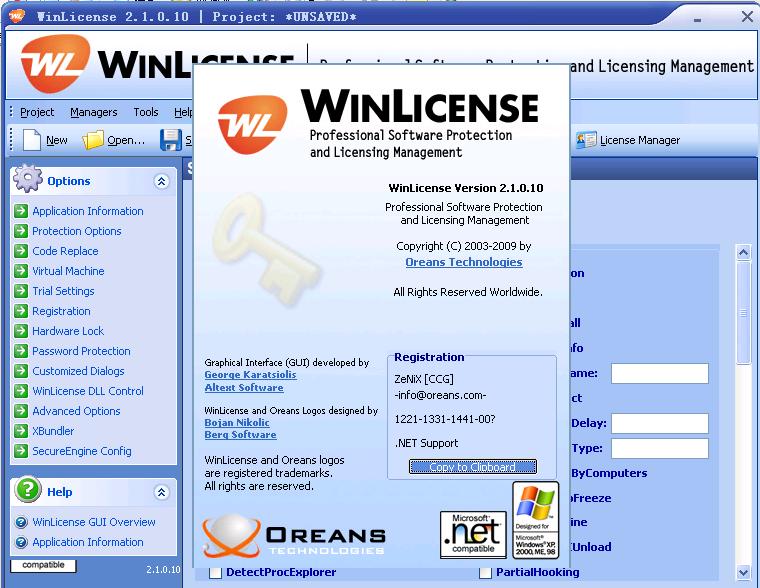
Task: Click the Designed for Windows XP badge
Action: pyautogui.click(x=536, y=520)
